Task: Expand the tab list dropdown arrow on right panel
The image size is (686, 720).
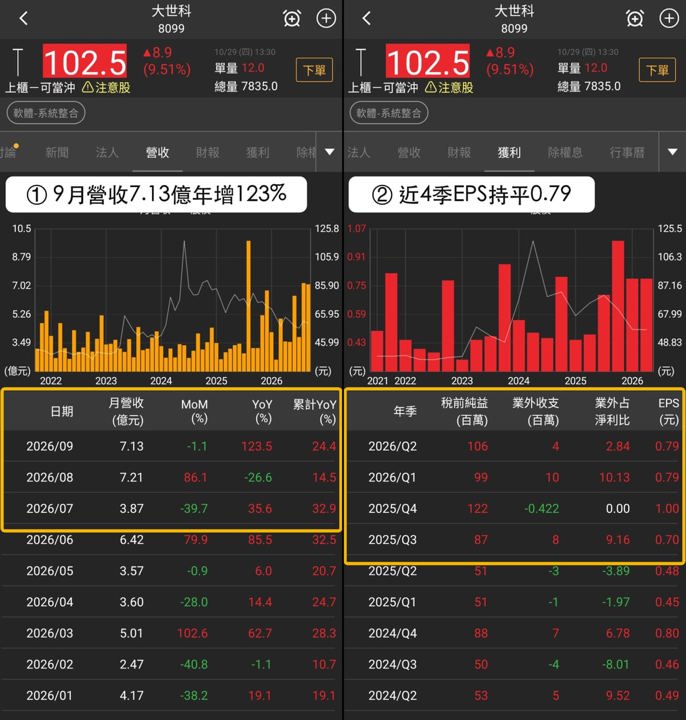Action: point(673,152)
